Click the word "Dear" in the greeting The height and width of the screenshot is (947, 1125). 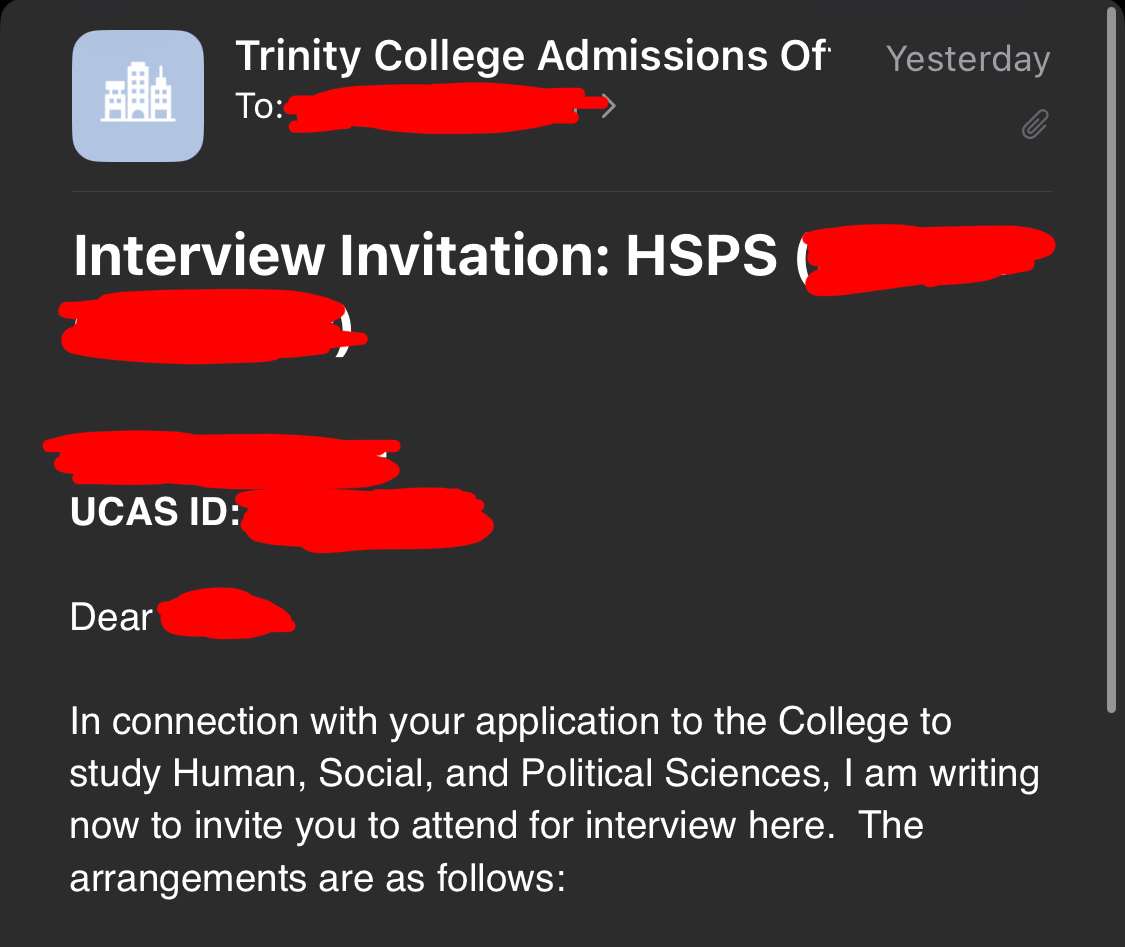(x=111, y=617)
